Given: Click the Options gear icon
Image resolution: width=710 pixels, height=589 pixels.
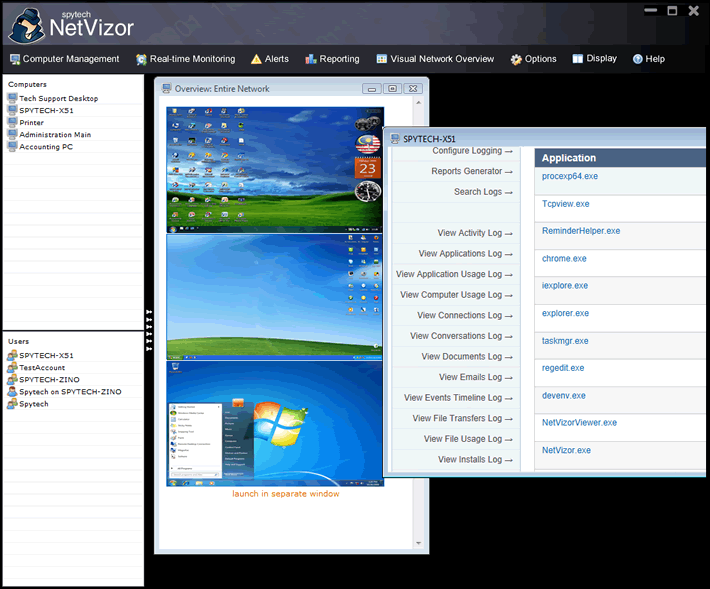Looking at the screenshot, I should point(516,59).
